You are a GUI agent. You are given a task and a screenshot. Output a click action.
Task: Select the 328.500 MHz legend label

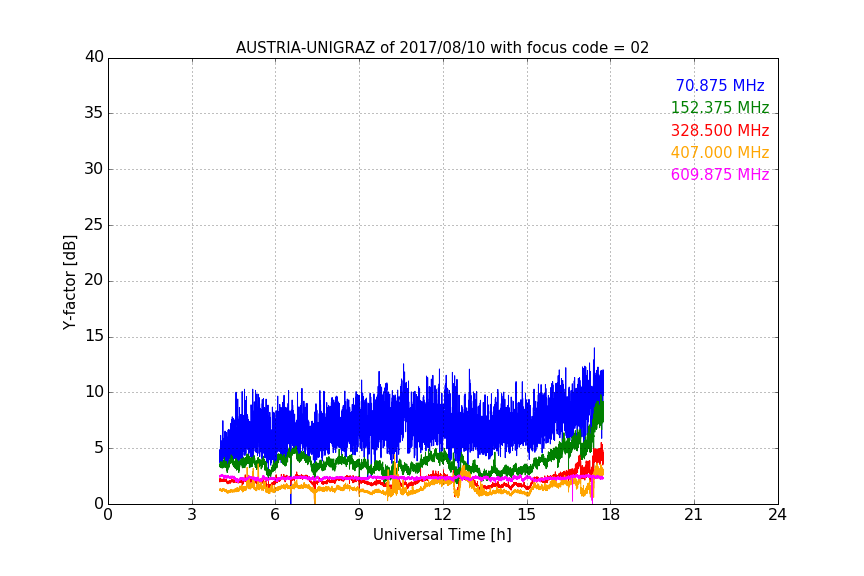720,130
